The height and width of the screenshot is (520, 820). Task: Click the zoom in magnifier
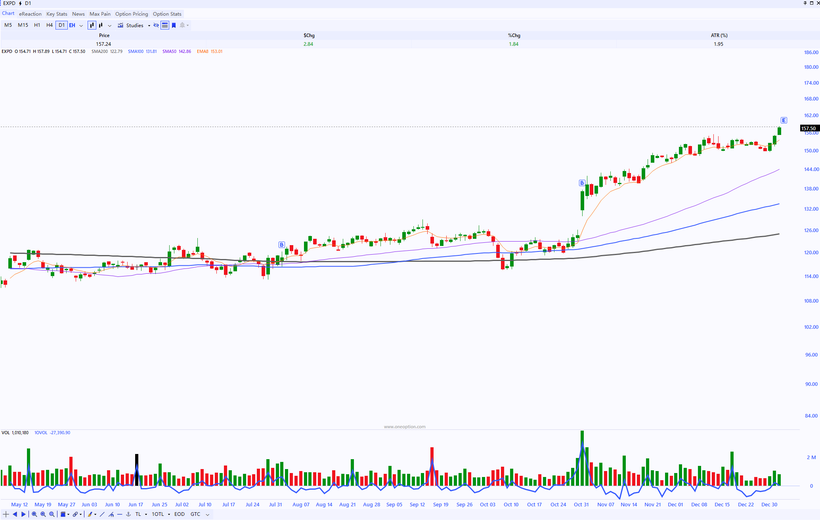[34, 514]
